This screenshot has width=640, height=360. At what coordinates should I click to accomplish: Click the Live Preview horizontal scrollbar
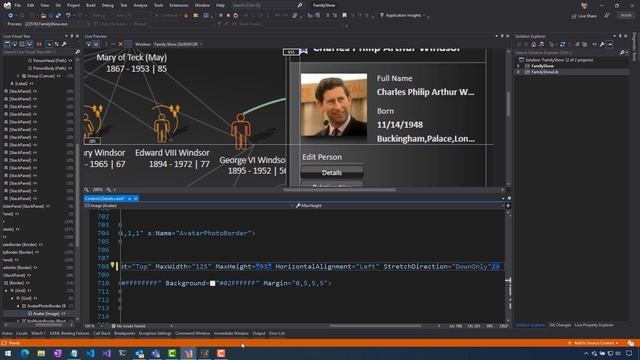pyautogui.click(x=339, y=190)
